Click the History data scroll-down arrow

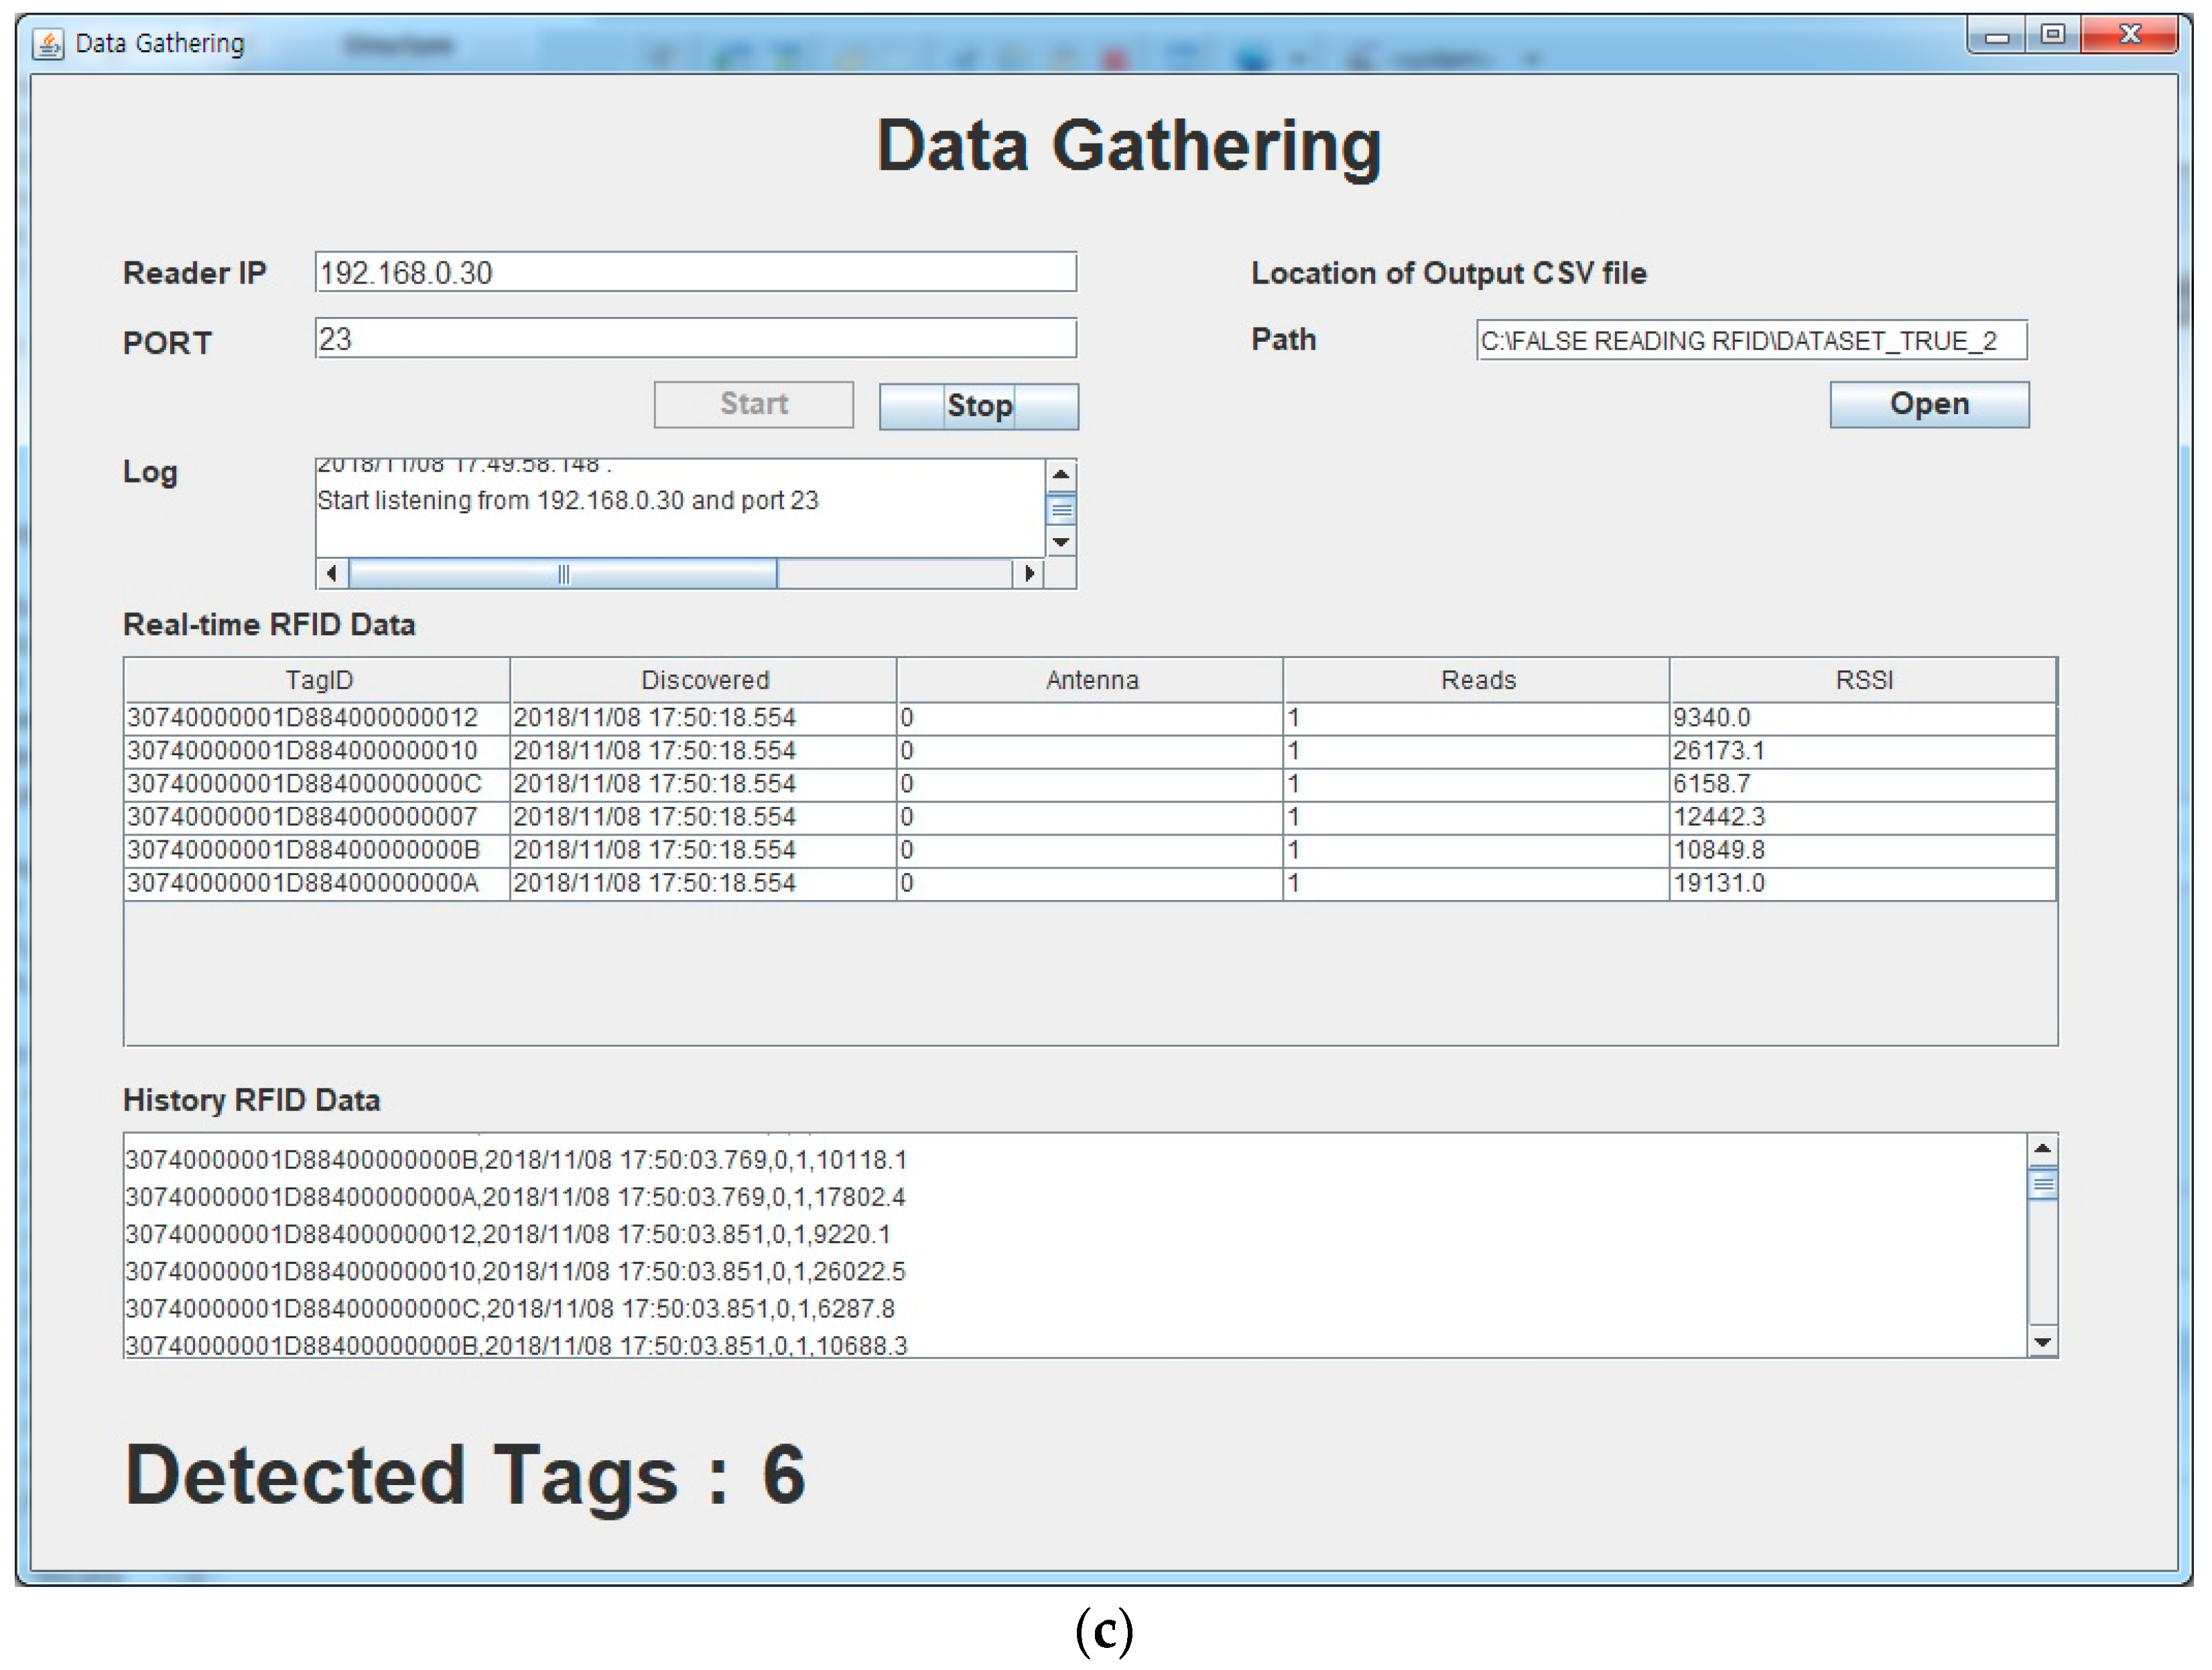pos(2042,1341)
